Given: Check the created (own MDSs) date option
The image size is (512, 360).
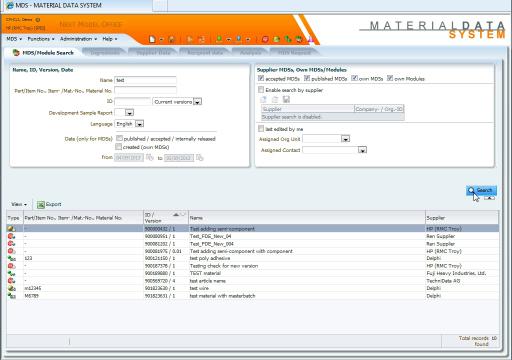Looking at the screenshot, I should pyautogui.click(x=119, y=147).
